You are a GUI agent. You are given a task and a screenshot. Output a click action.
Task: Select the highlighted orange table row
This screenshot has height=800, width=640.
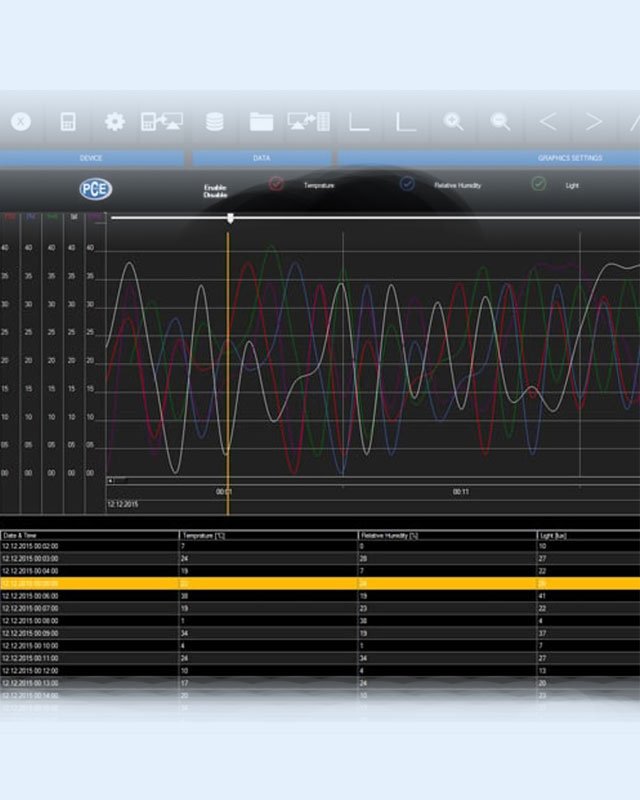pos(320,583)
